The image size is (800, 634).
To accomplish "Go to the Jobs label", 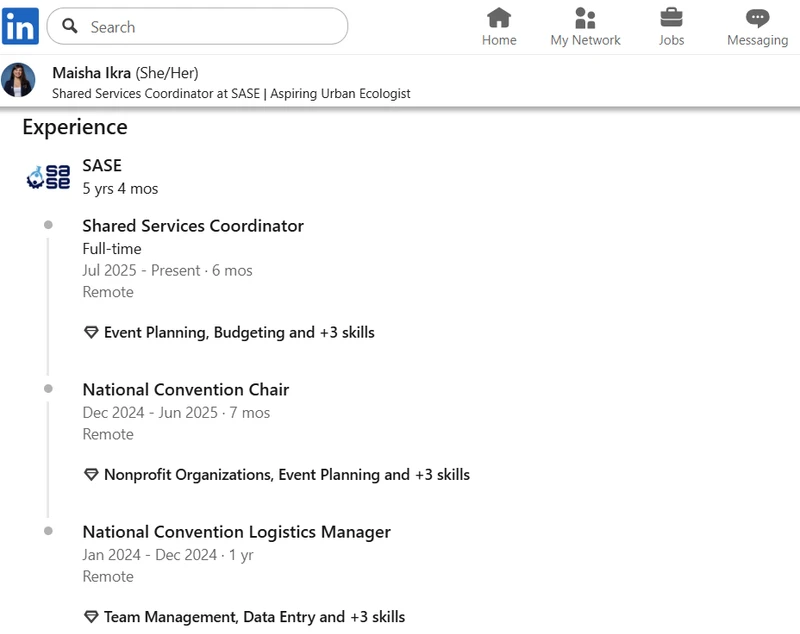I will click(671, 40).
